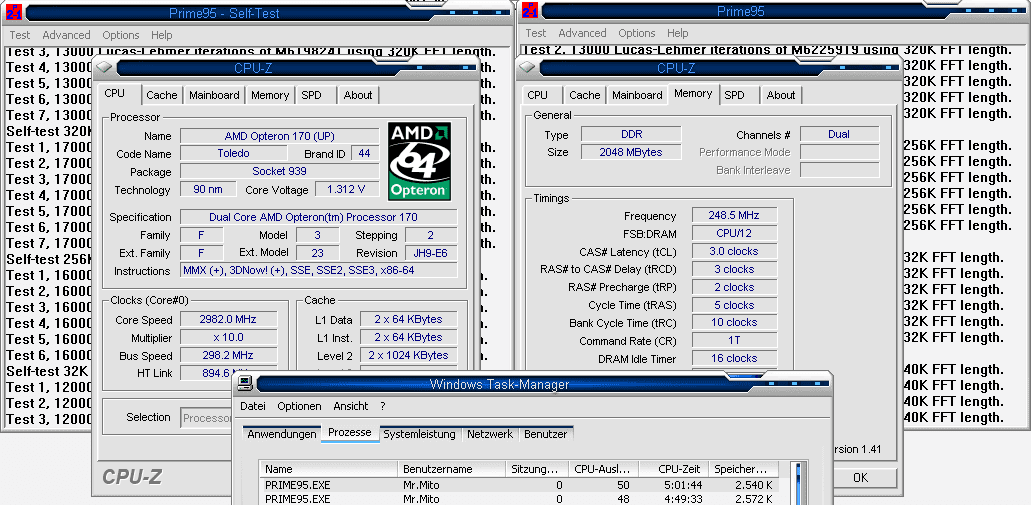Switch to Cache tab in right CPU-Z

(x=585, y=95)
